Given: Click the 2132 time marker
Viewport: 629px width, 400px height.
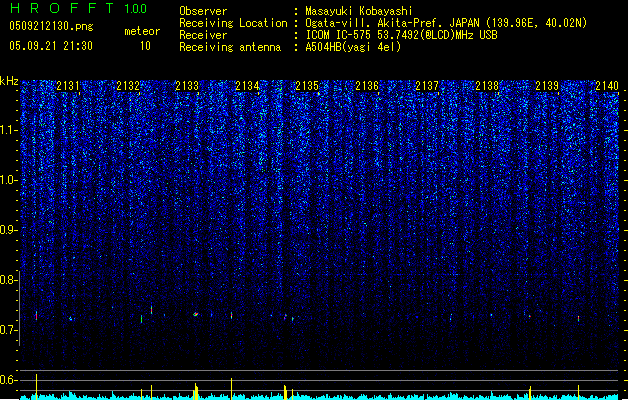Looking at the screenshot, I should pos(128,86).
